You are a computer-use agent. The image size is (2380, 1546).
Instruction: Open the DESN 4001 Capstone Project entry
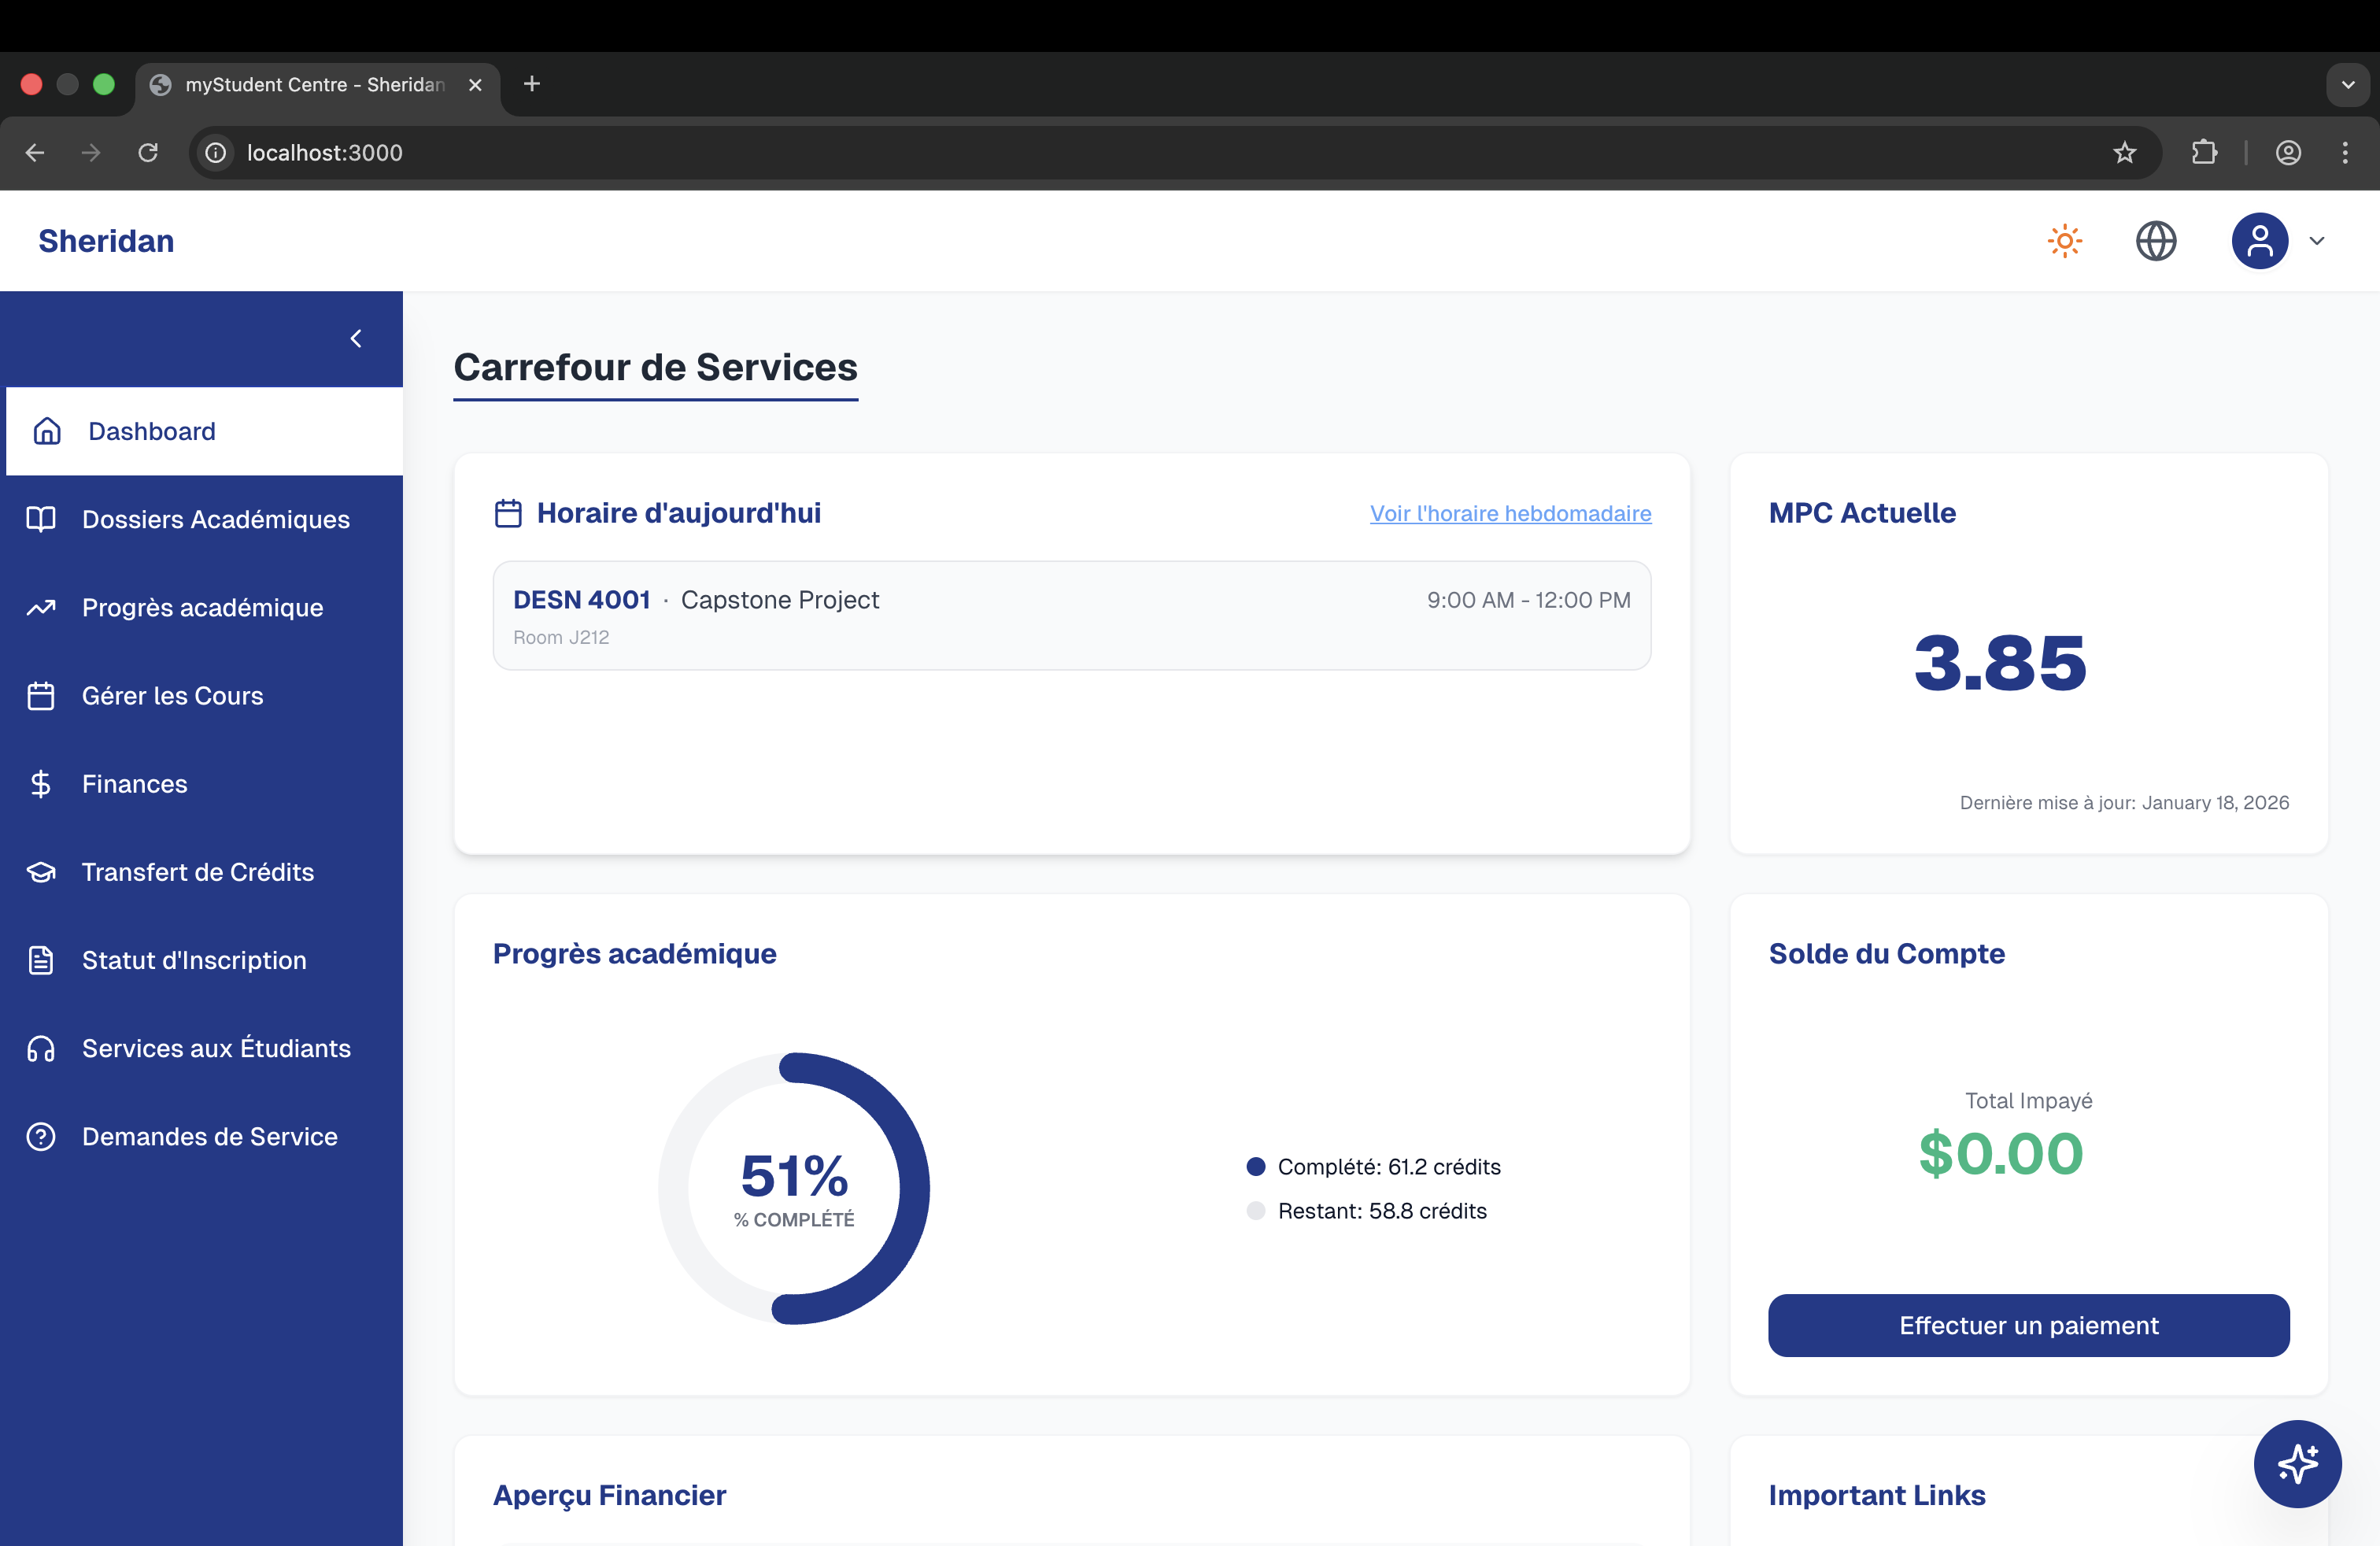pos(1071,615)
